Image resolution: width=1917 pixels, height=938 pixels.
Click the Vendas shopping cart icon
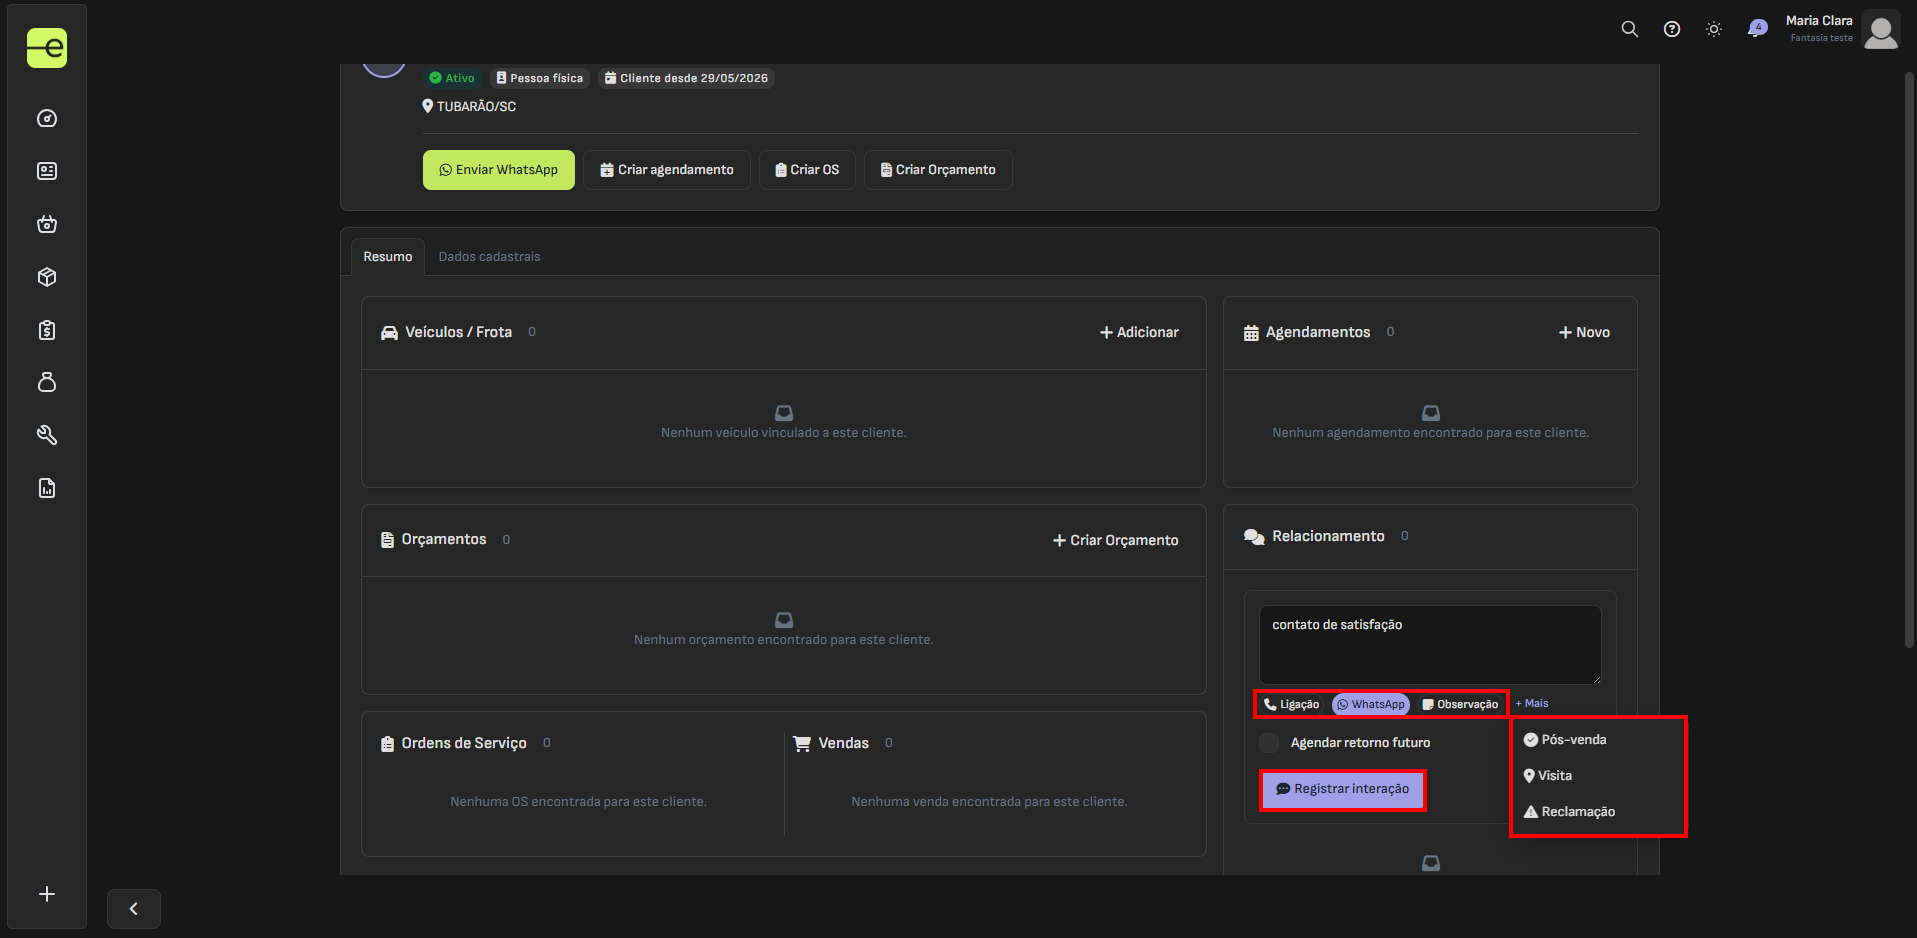[802, 744]
